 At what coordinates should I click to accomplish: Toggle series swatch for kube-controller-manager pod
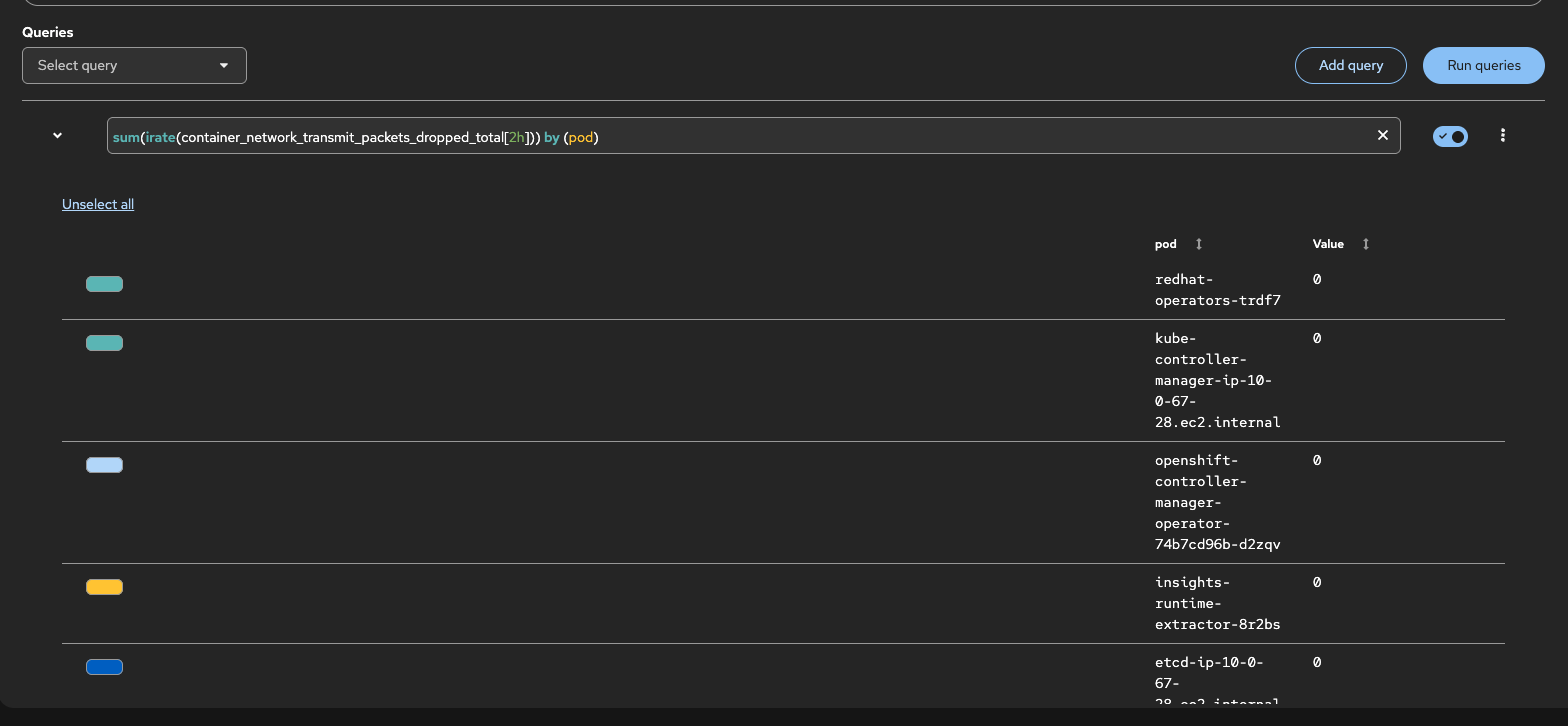pos(104,343)
